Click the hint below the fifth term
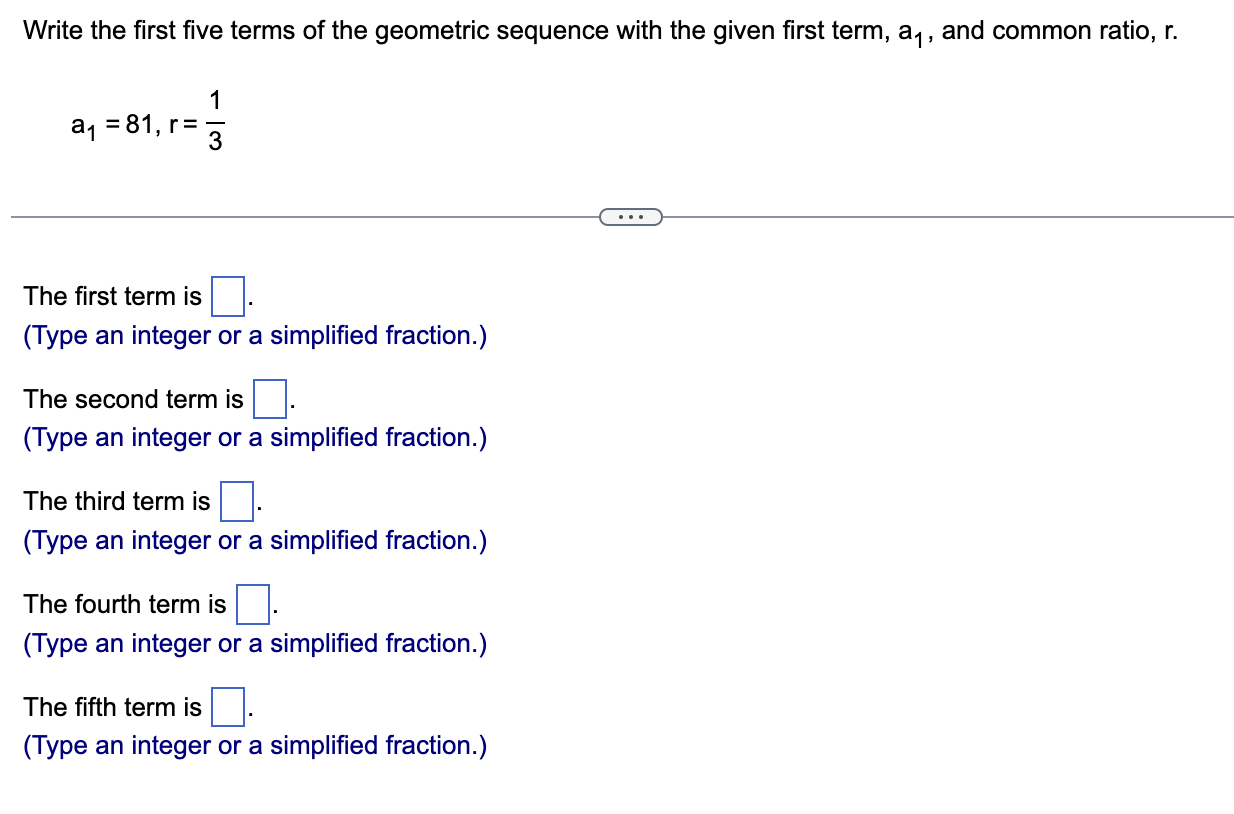1234x814 pixels. pyautogui.click(x=255, y=745)
